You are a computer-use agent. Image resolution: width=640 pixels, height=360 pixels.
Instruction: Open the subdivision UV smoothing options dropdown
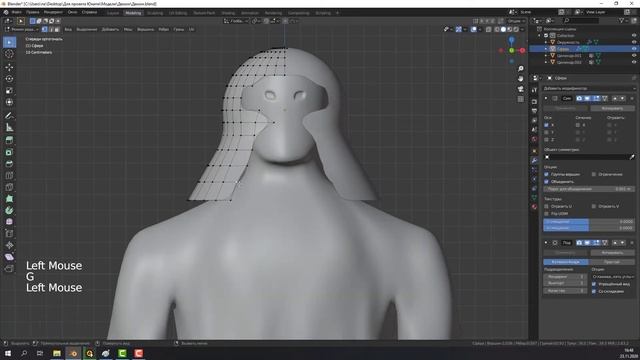(613, 277)
